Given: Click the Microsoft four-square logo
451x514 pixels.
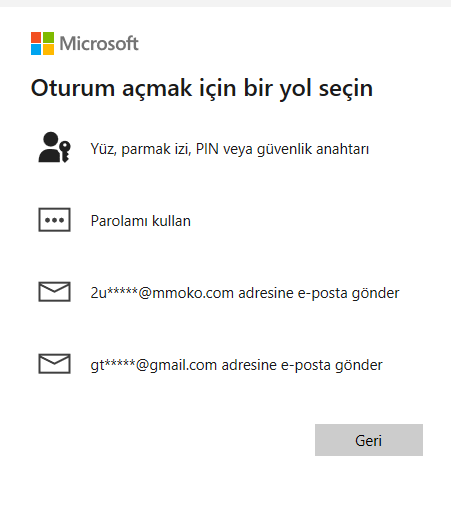Looking at the screenshot, I should (x=42, y=43).
